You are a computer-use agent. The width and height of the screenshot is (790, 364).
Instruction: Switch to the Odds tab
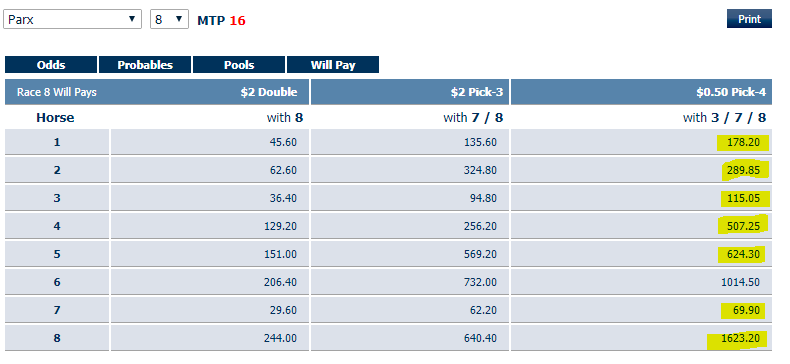[x=51, y=65]
